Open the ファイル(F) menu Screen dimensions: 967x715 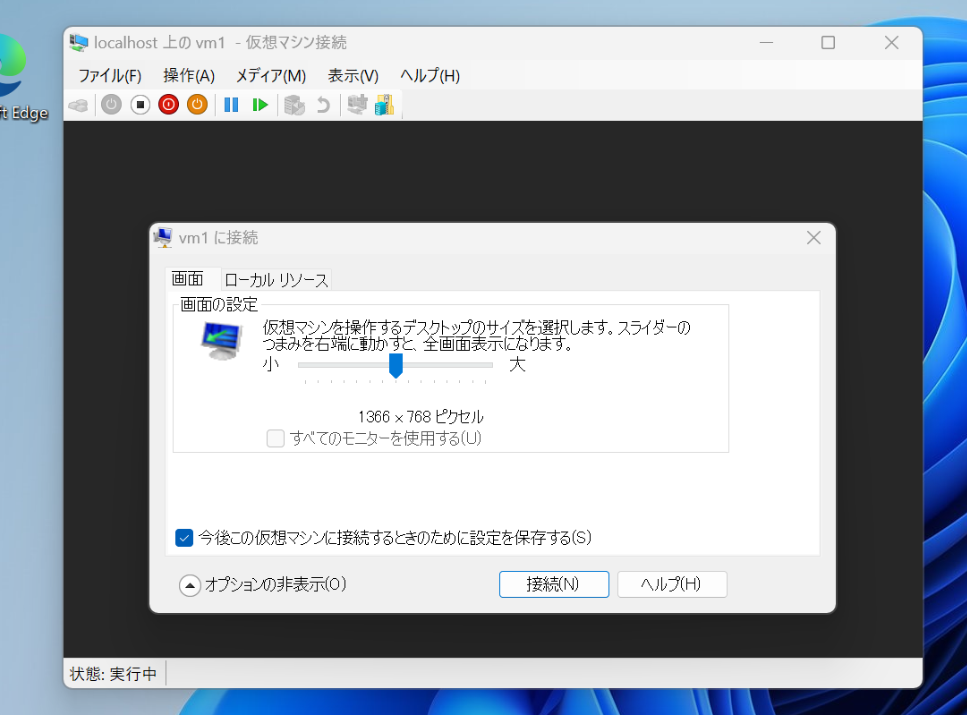coord(110,76)
